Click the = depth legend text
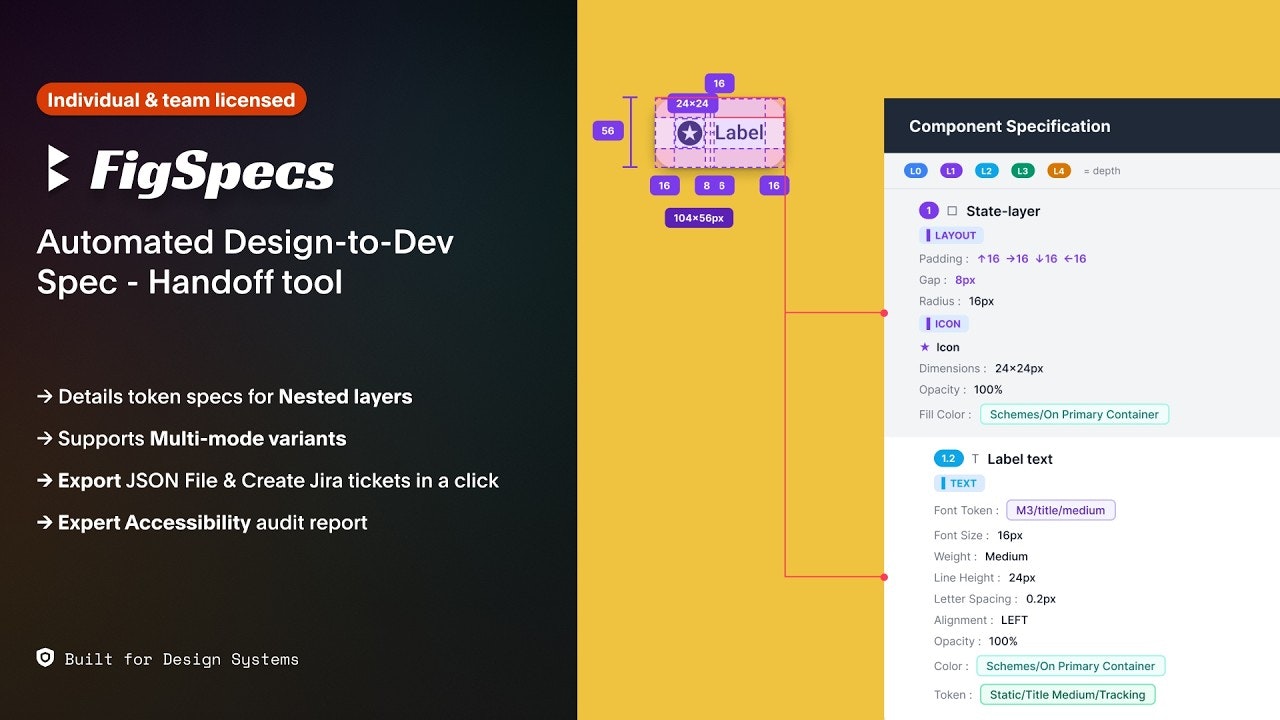The image size is (1280, 720). (1102, 171)
